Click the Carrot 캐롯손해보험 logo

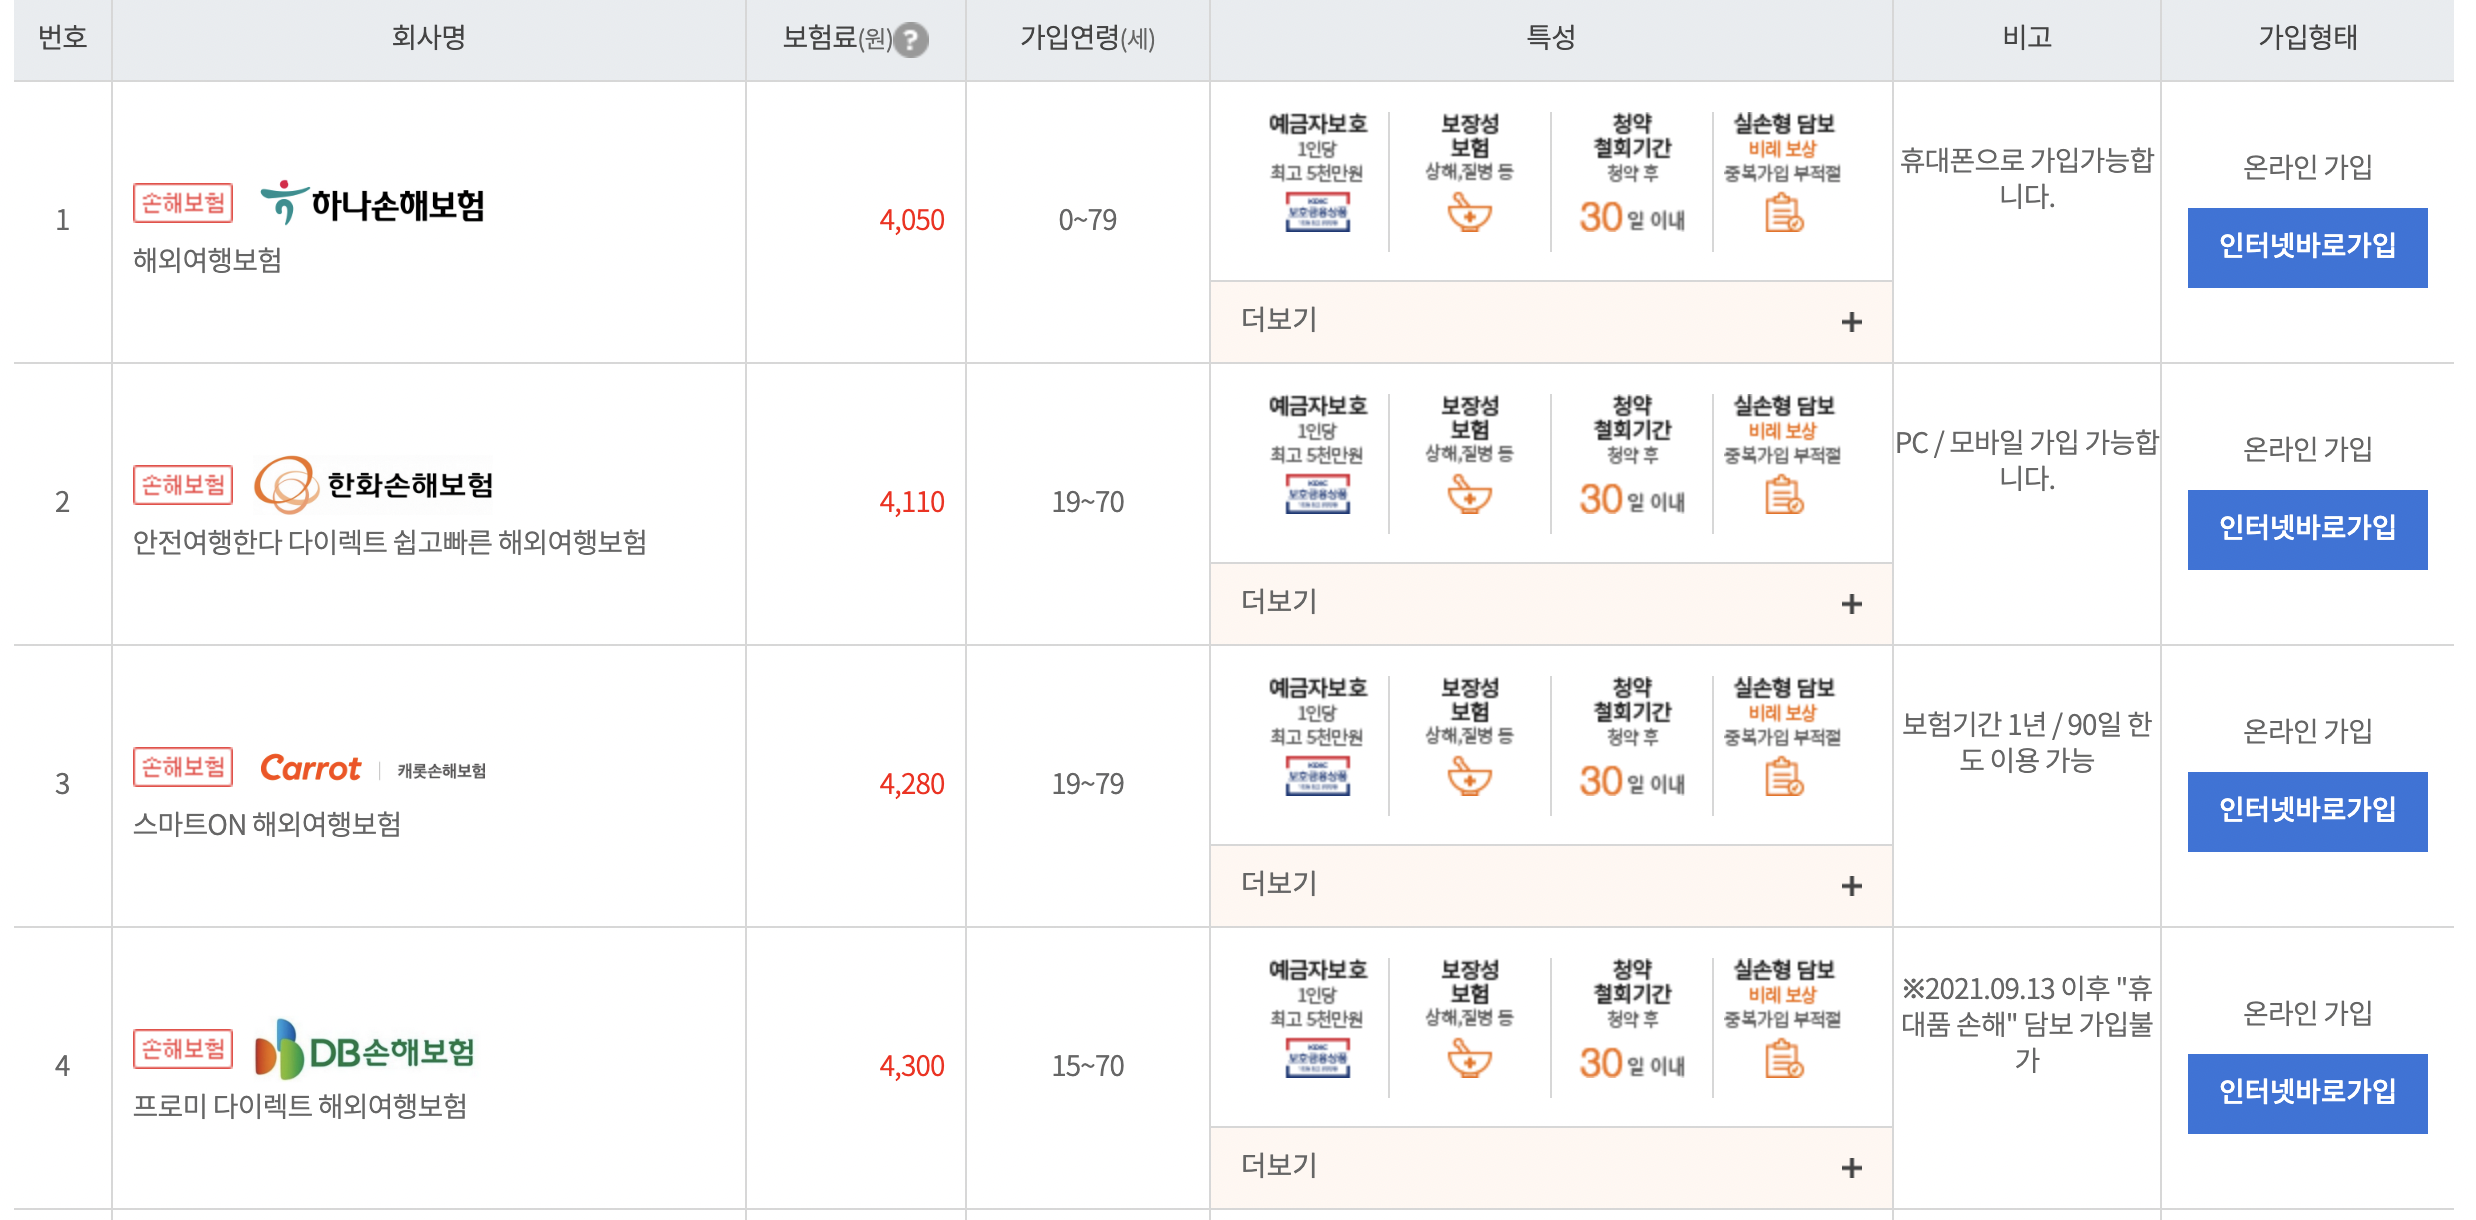click(x=310, y=770)
